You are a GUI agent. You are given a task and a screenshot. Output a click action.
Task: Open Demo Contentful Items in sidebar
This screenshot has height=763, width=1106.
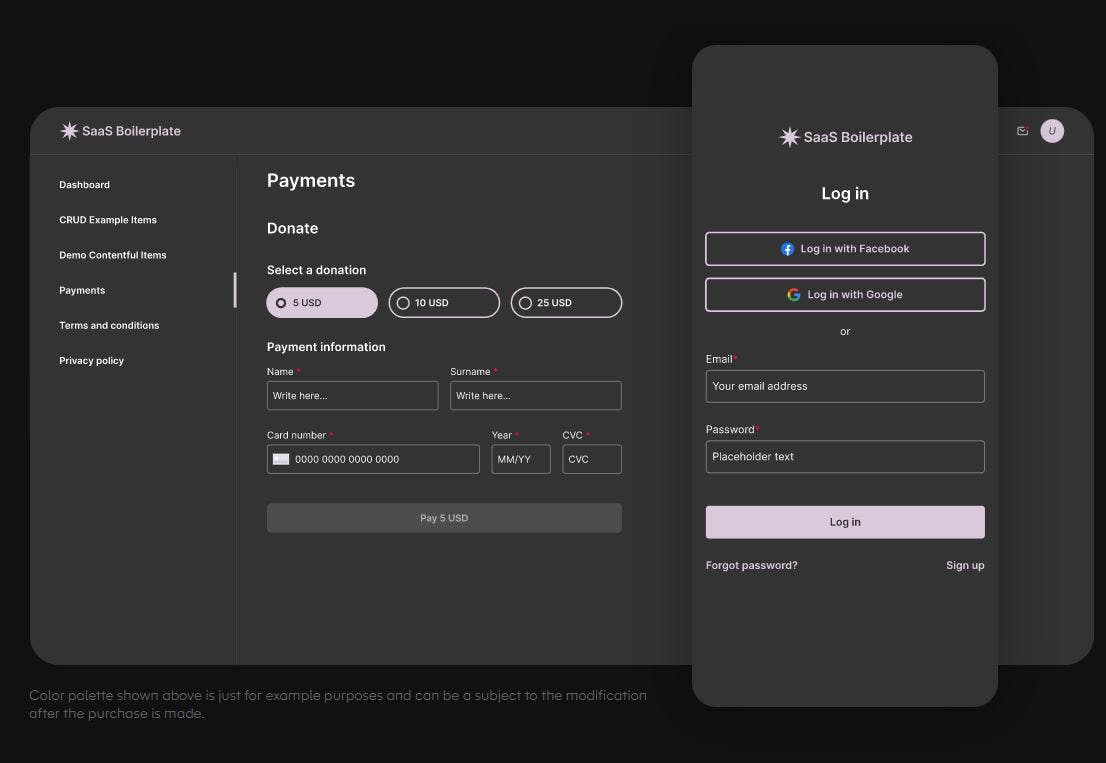(113, 255)
